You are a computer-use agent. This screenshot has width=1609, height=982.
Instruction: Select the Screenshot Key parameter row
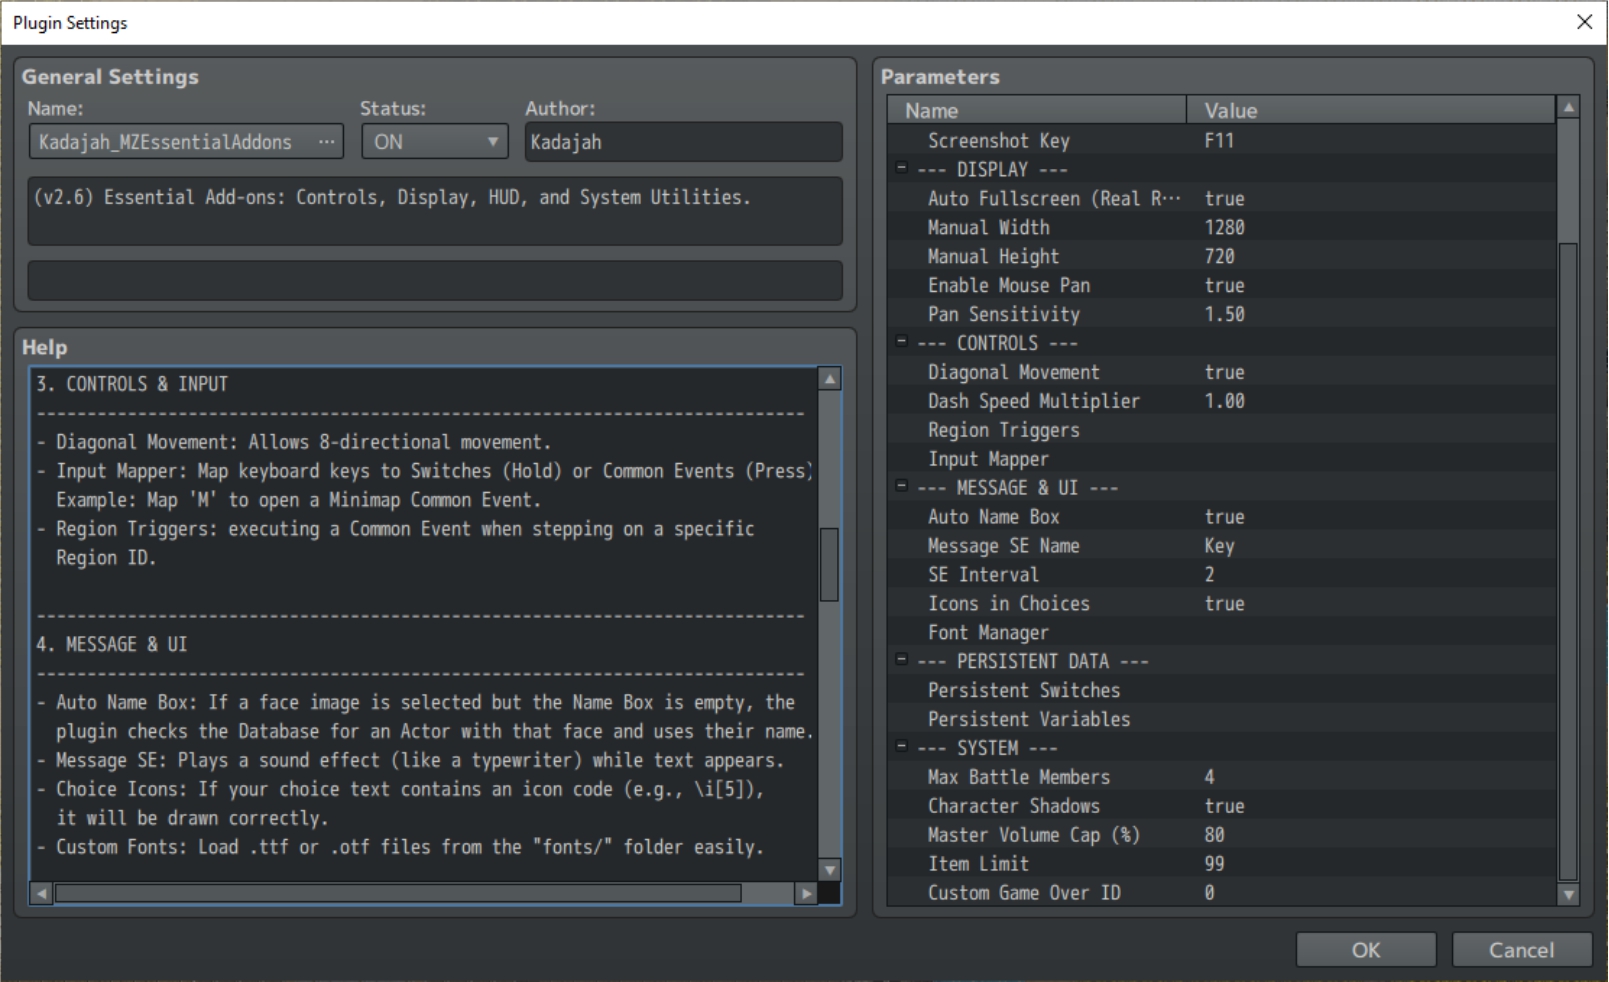click(x=1221, y=141)
